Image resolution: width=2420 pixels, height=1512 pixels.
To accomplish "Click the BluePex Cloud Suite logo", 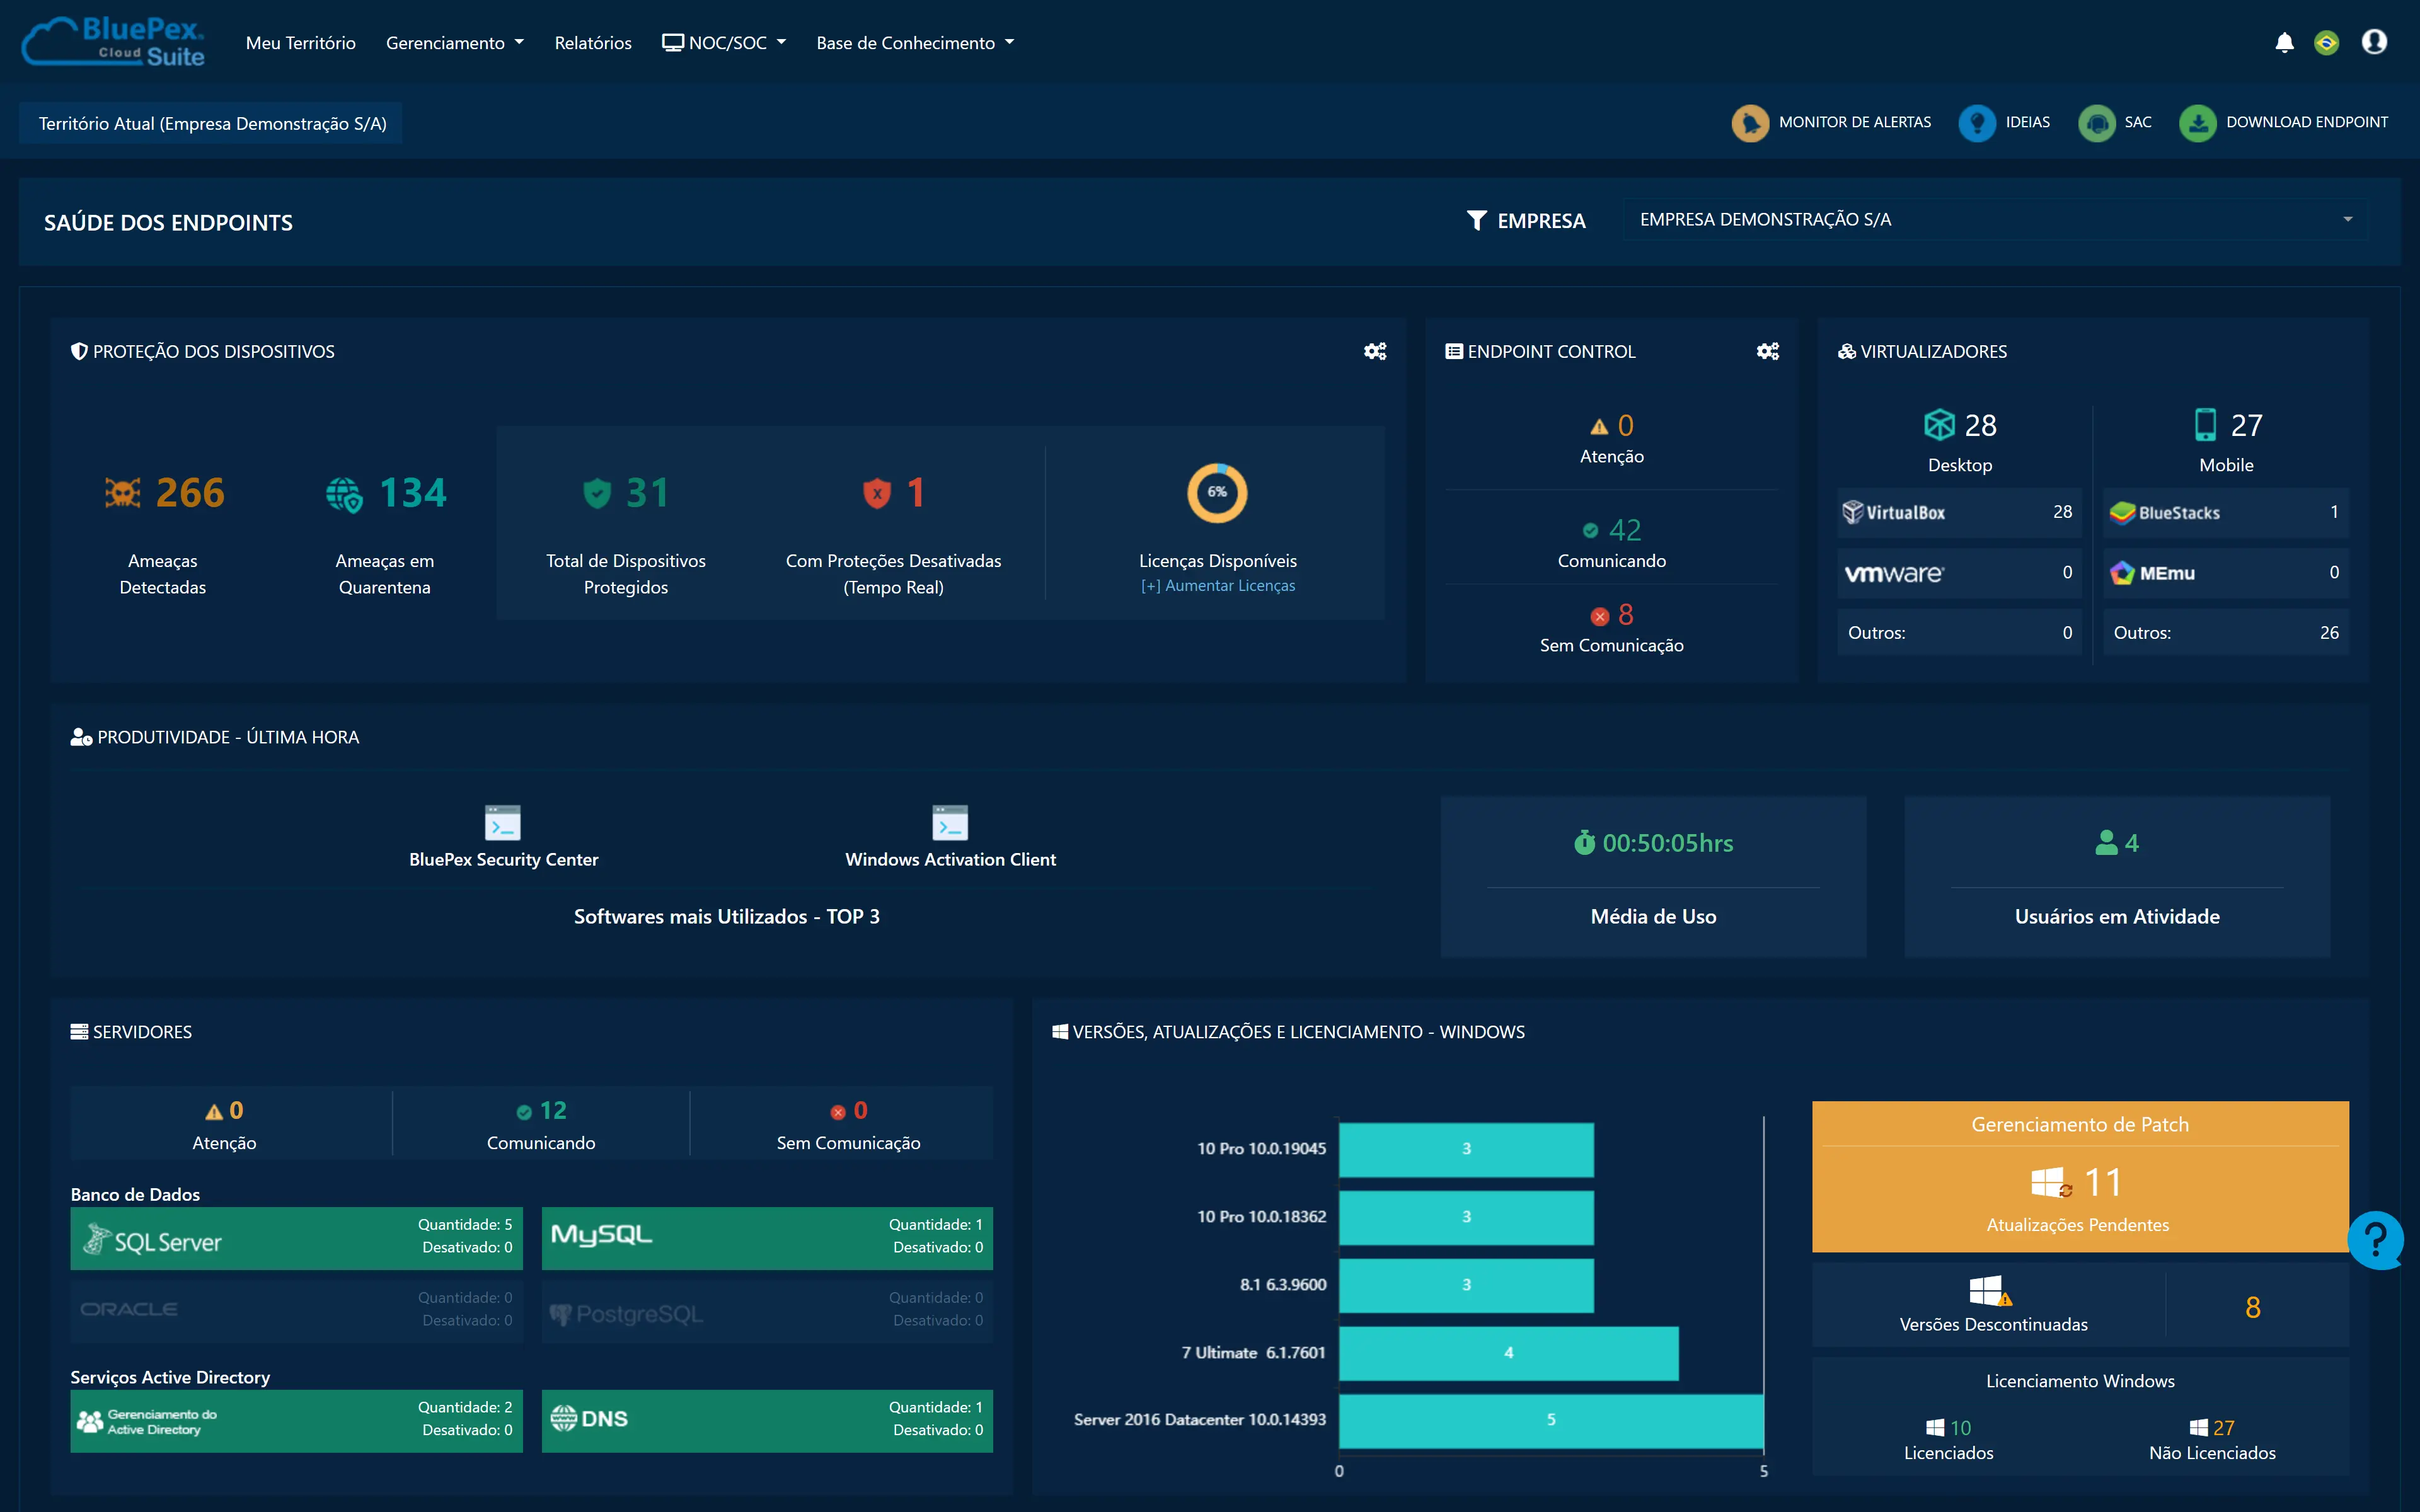I will click(x=113, y=42).
